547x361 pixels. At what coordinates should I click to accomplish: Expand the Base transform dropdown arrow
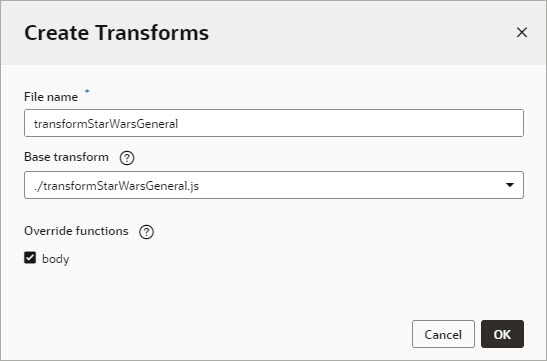coord(510,185)
